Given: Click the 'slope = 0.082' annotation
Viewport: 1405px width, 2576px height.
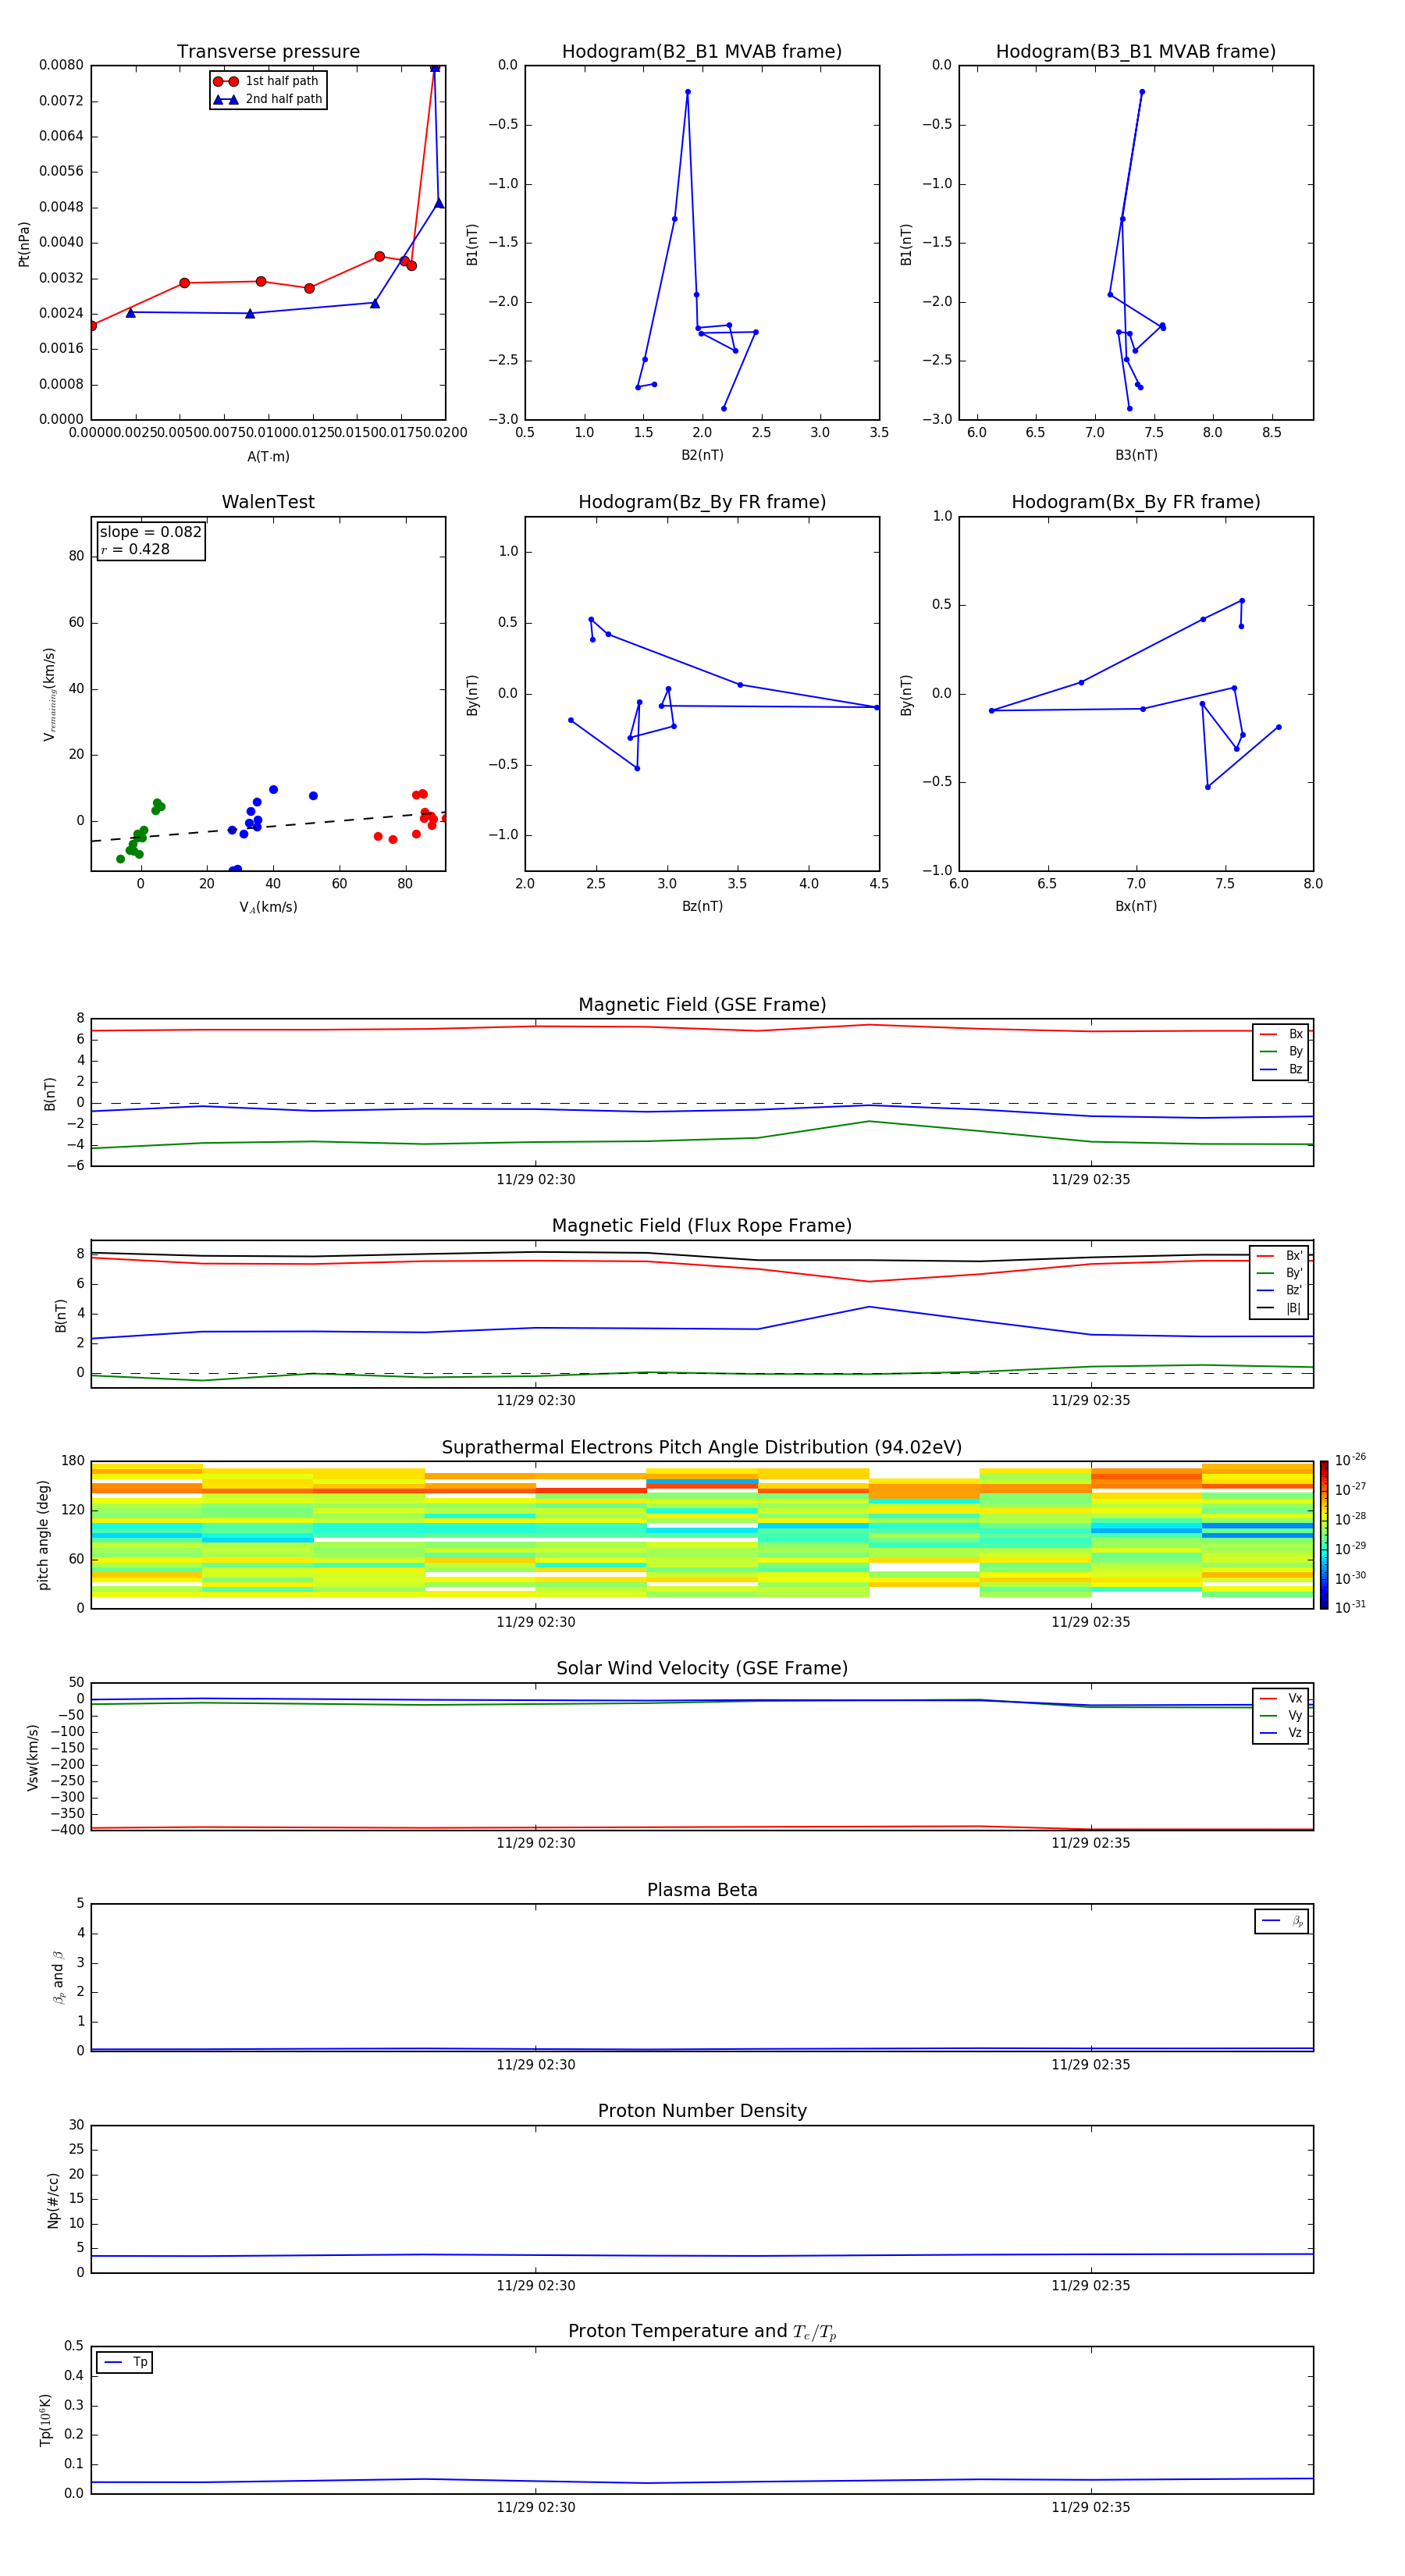Looking at the screenshot, I should click(151, 532).
